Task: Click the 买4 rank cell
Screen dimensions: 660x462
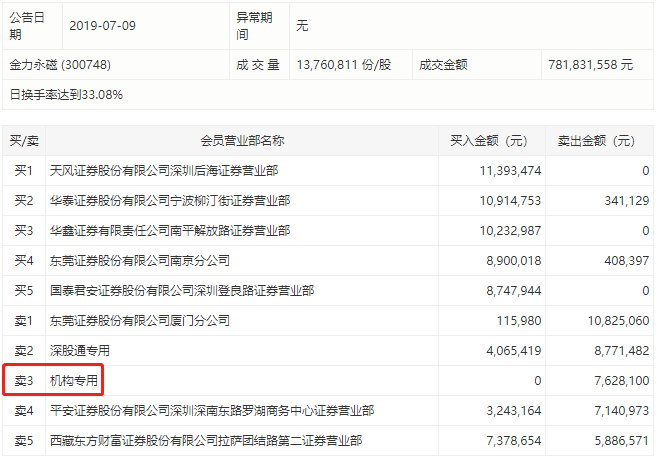Action: pos(24,260)
